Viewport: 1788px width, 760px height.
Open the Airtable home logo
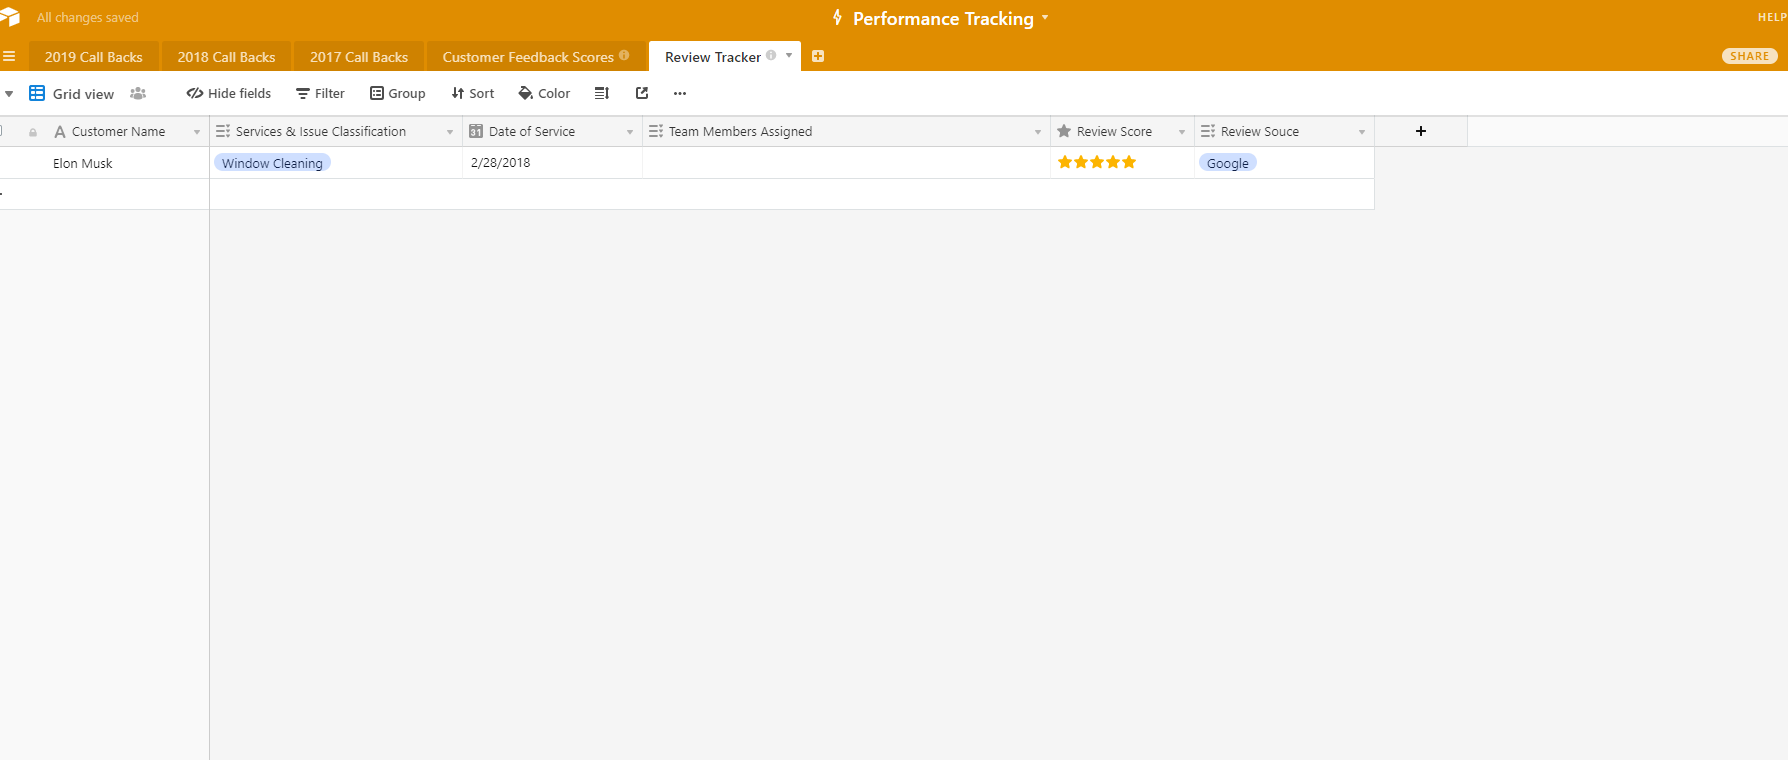(10, 17)
